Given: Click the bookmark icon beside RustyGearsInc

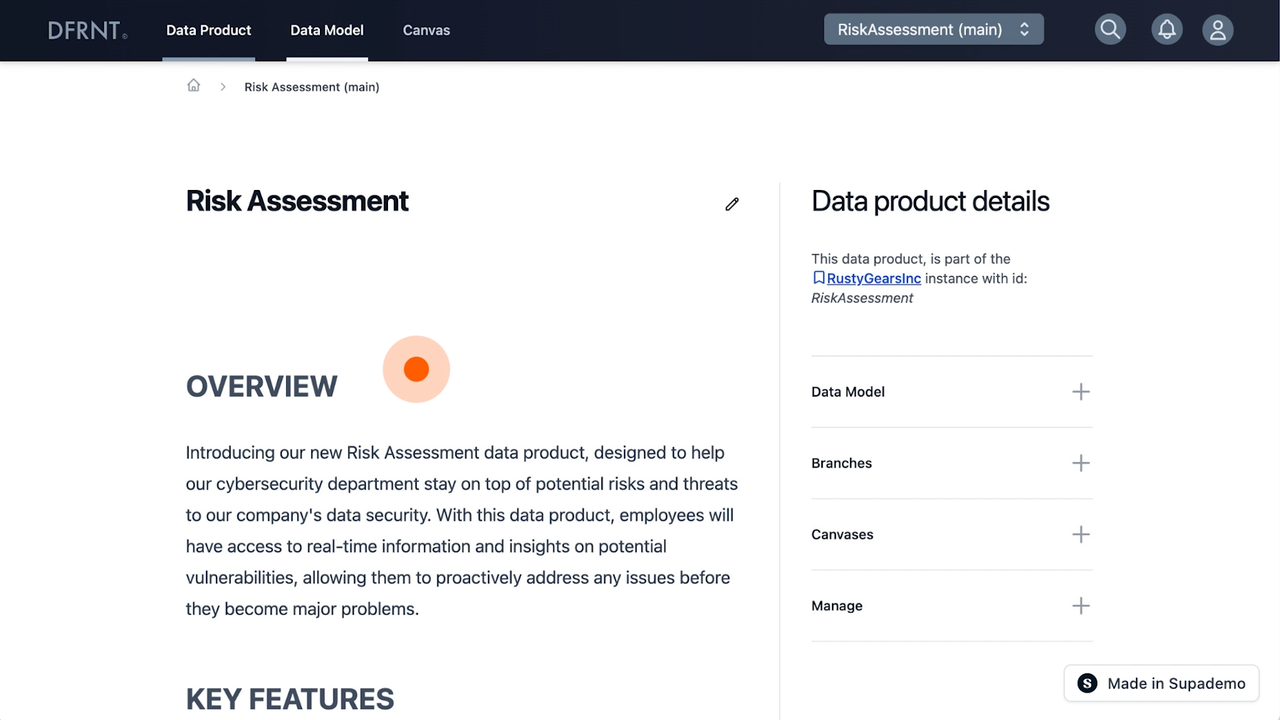Looking at the screenshot, I should tap(819, 277).
